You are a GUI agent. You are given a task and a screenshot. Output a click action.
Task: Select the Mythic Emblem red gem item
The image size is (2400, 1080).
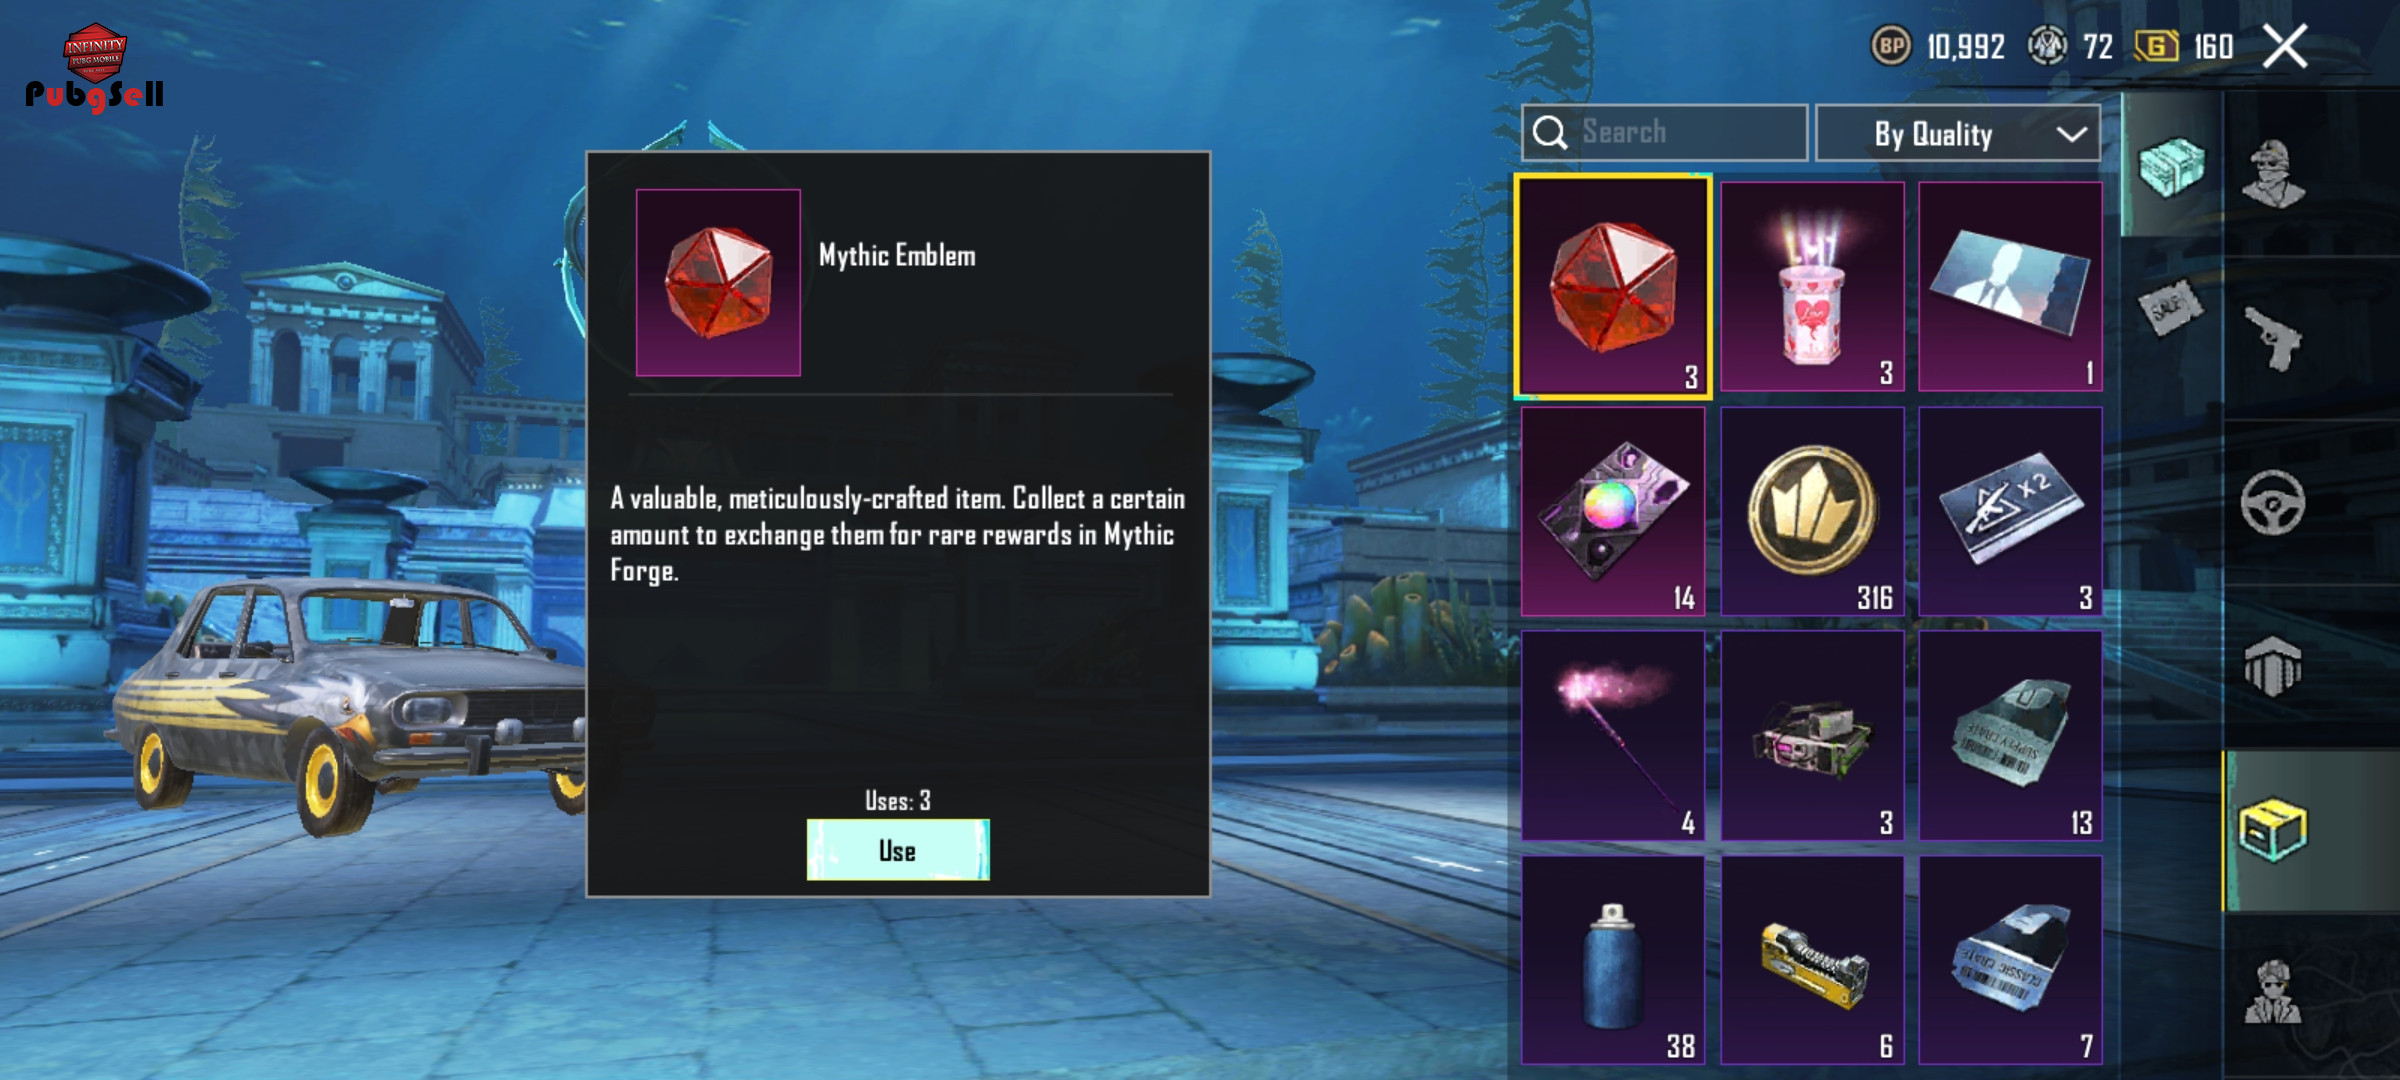pyautogui.click(x=1613, y=287)
